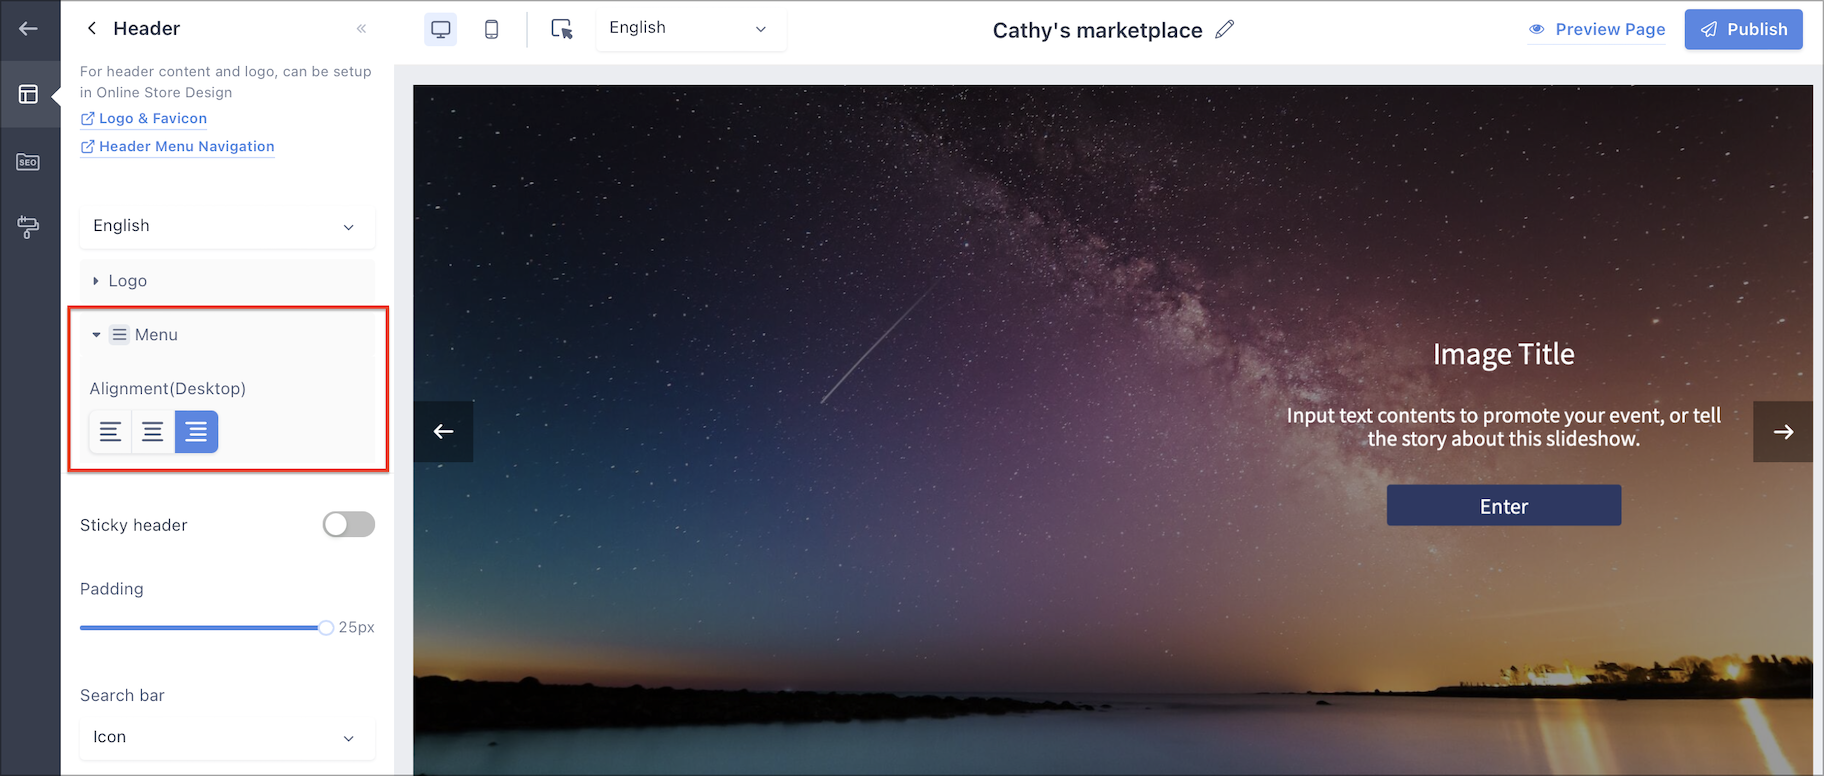The width and height of the screenshot is (1824, 776).
Task: Go back from Header panel chevron
Action: (92, 28)
